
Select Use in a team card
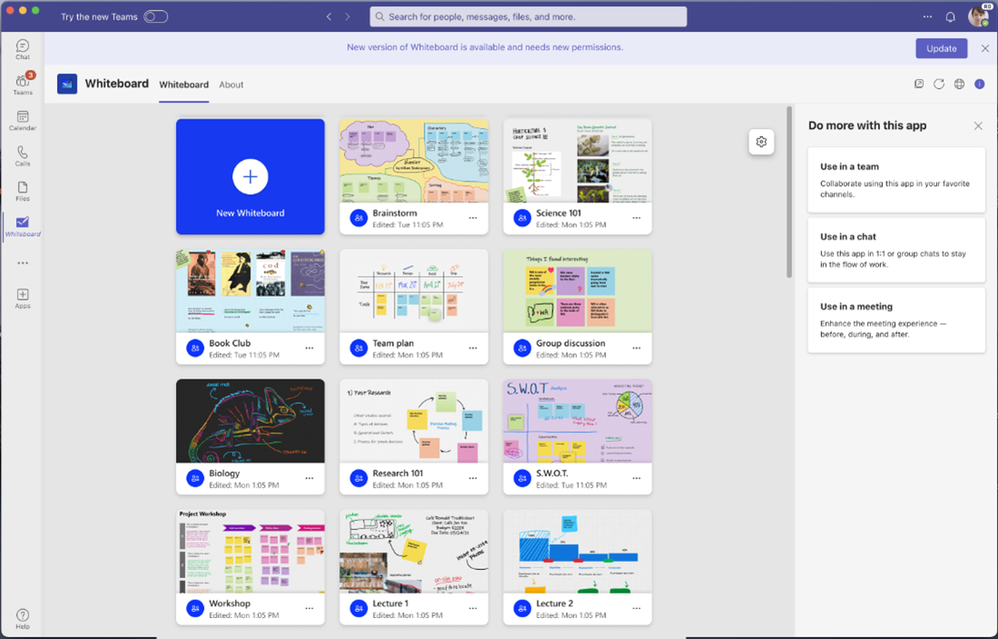point(896,180)
